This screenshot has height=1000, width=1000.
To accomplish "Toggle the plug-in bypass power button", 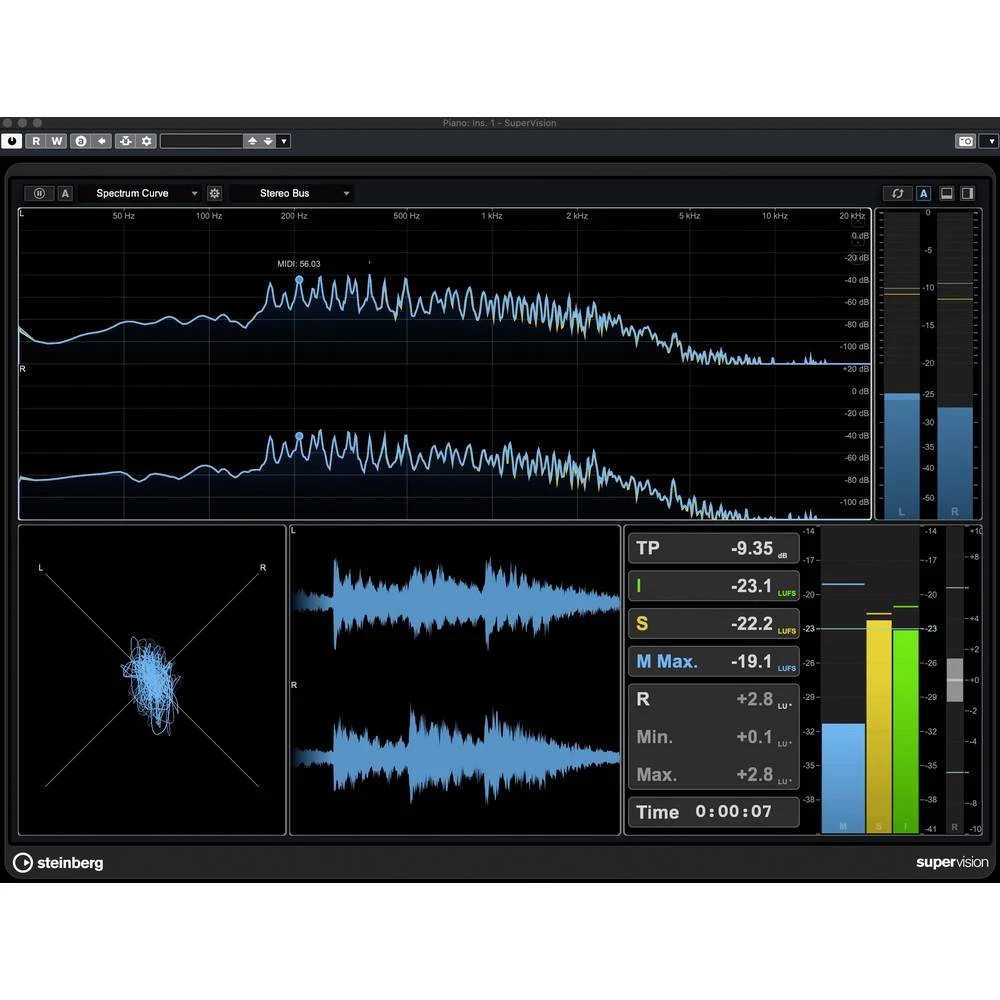I will click(11, 141).
